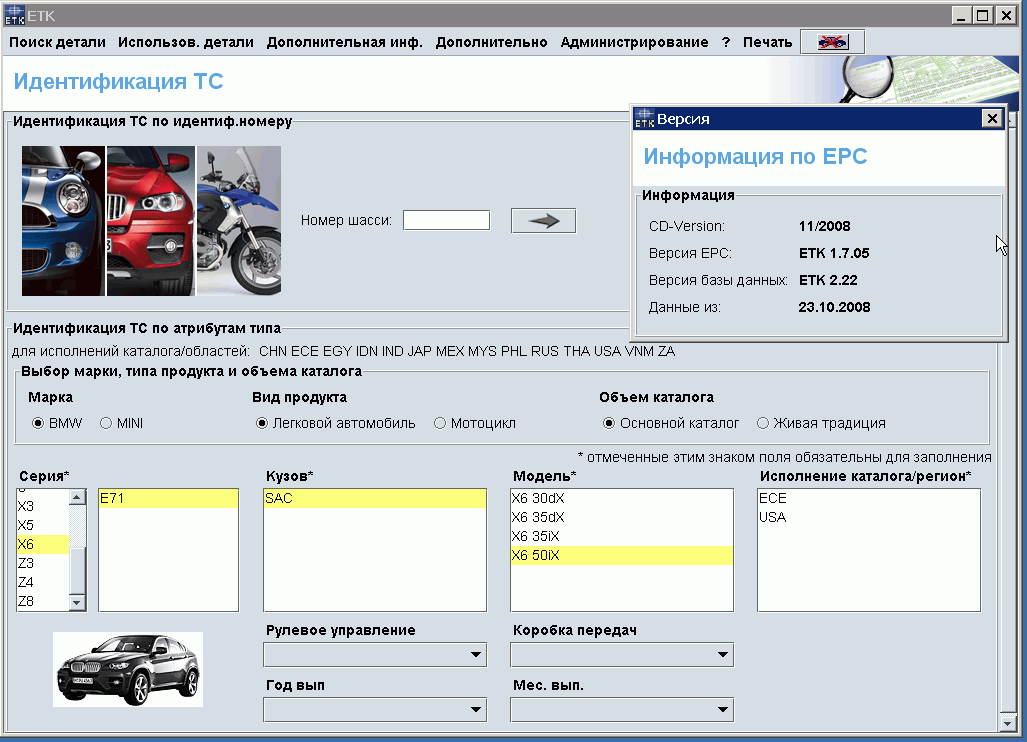Click the crossed-out car icon button in menu bar
The width and height of the screenshot is (1027, 742).
point(832,42)
